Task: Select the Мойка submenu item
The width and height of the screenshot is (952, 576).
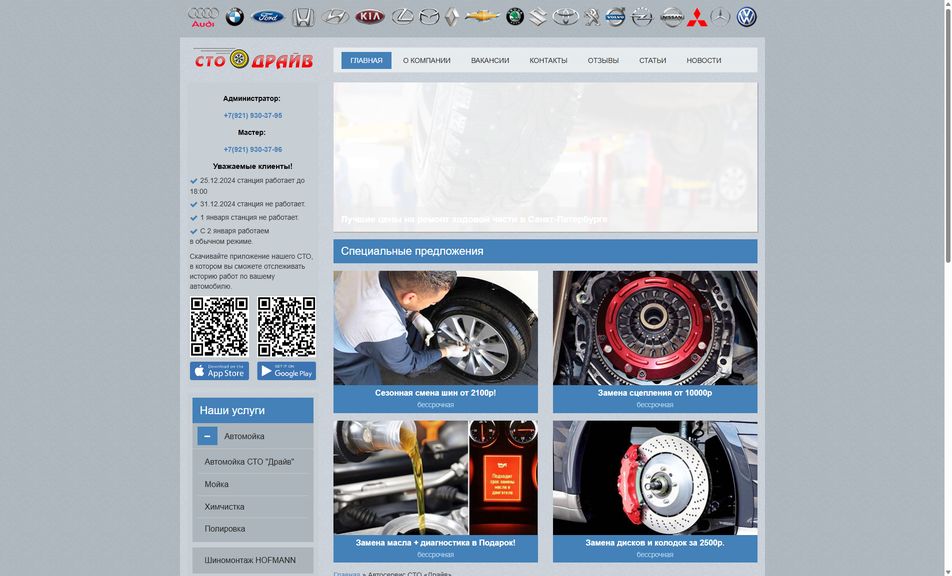Action: pos(216,484)
